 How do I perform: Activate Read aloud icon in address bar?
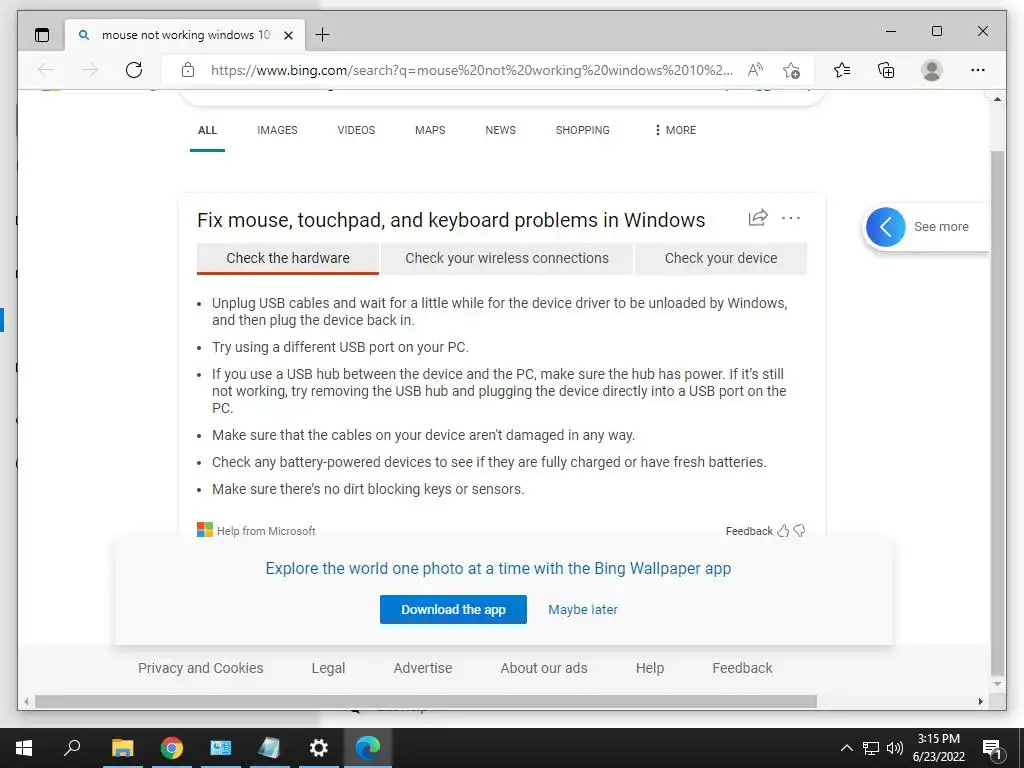(x=756, y=70)
